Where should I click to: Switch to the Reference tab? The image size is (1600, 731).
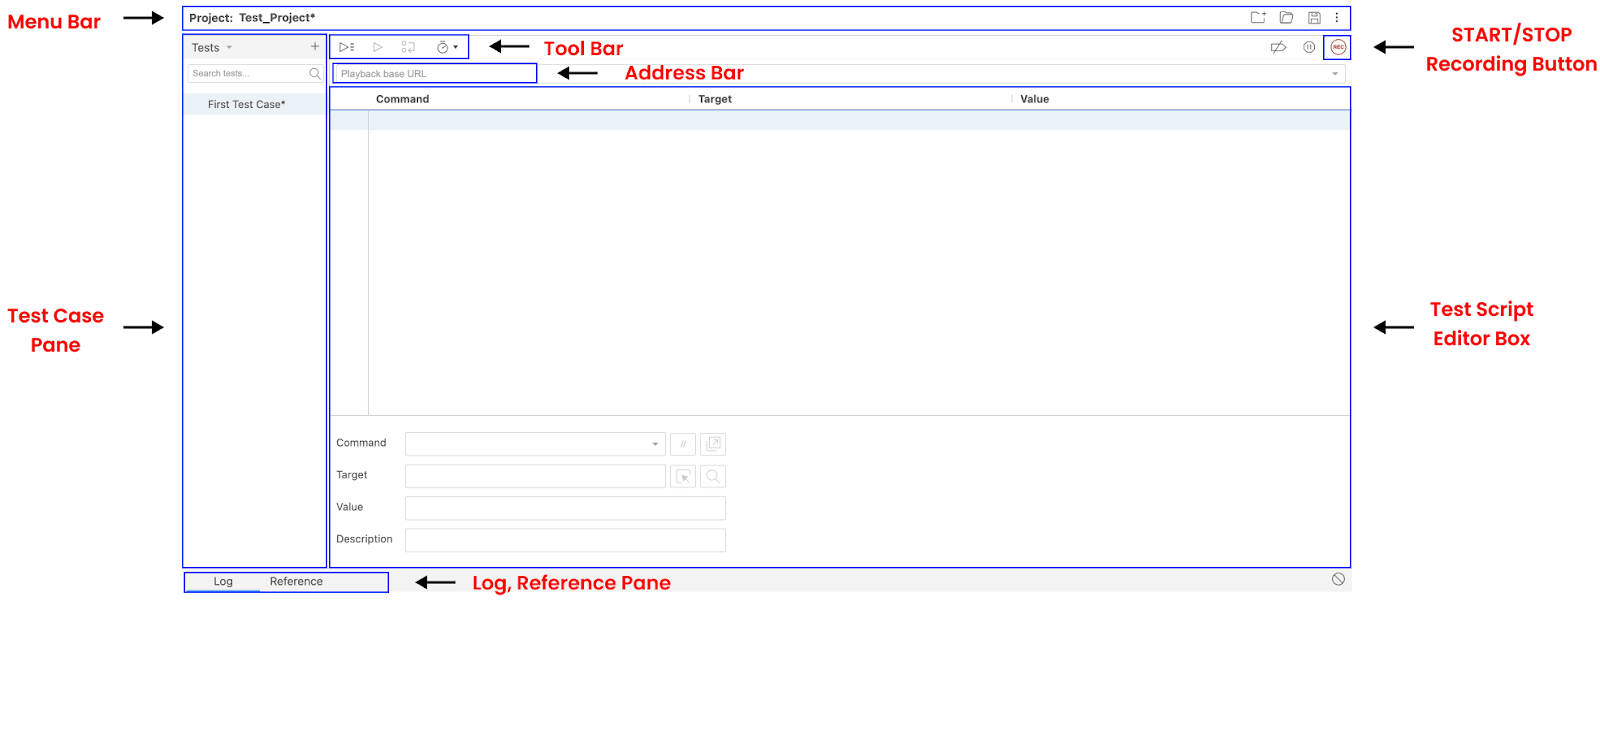point(296,582)
